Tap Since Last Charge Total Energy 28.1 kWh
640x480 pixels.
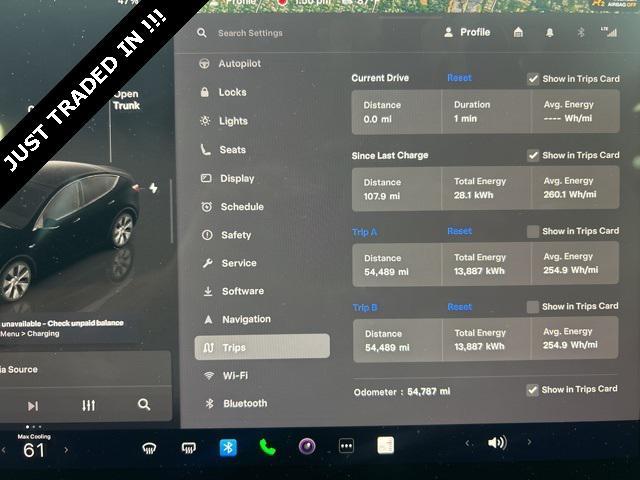tap(480, 188)
